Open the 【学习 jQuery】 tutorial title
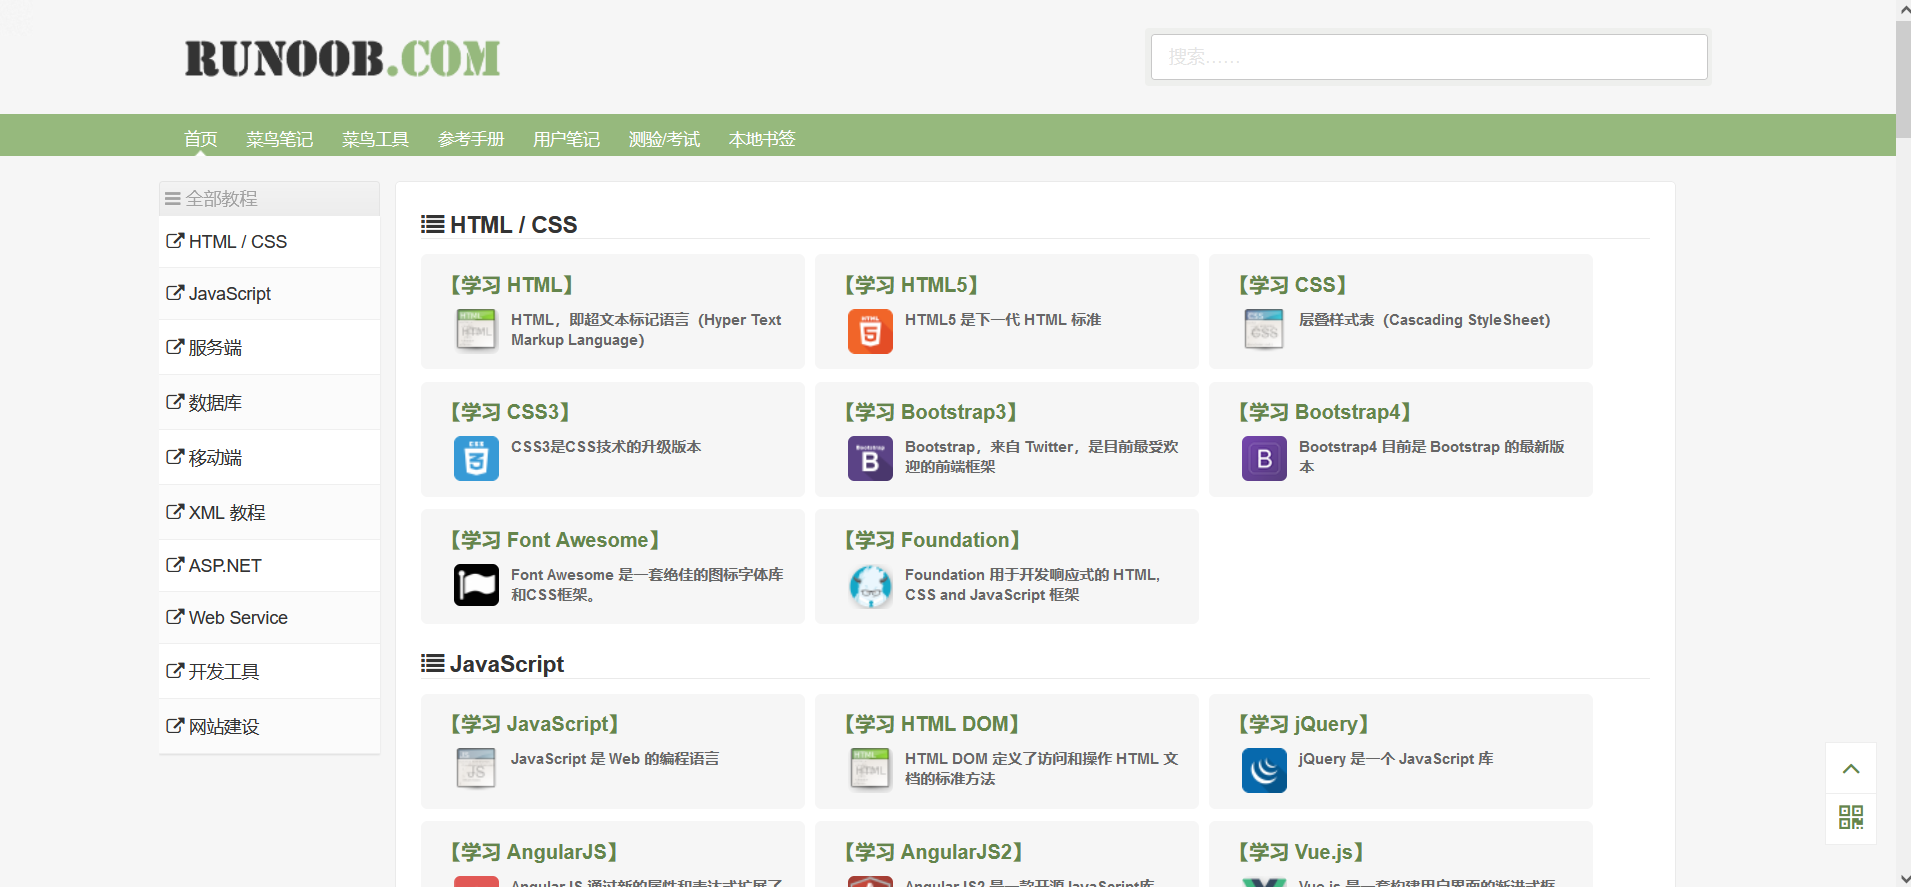Image resolution: width=1911 pixels, height=887 pixels. coord(1304,724)
